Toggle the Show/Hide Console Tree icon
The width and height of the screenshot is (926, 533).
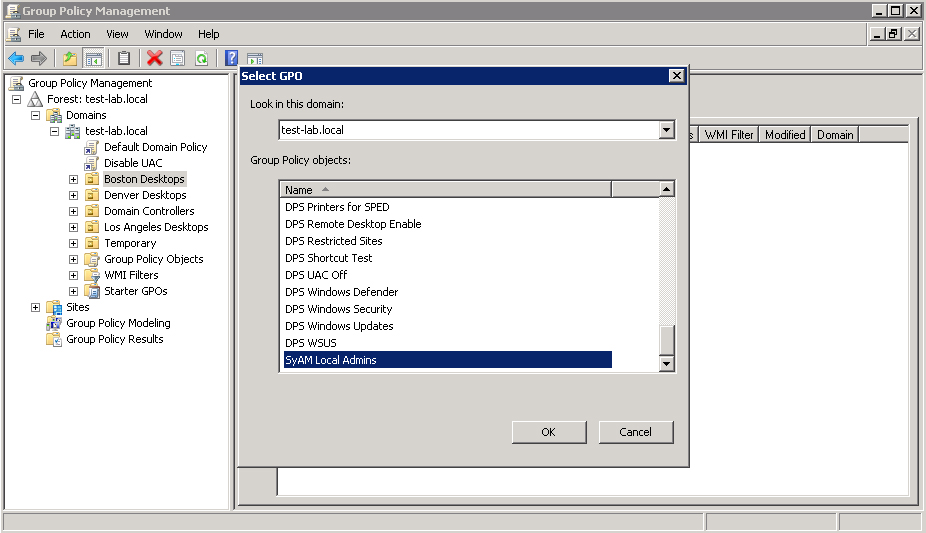pyautogui.click(x=93, y=59)
